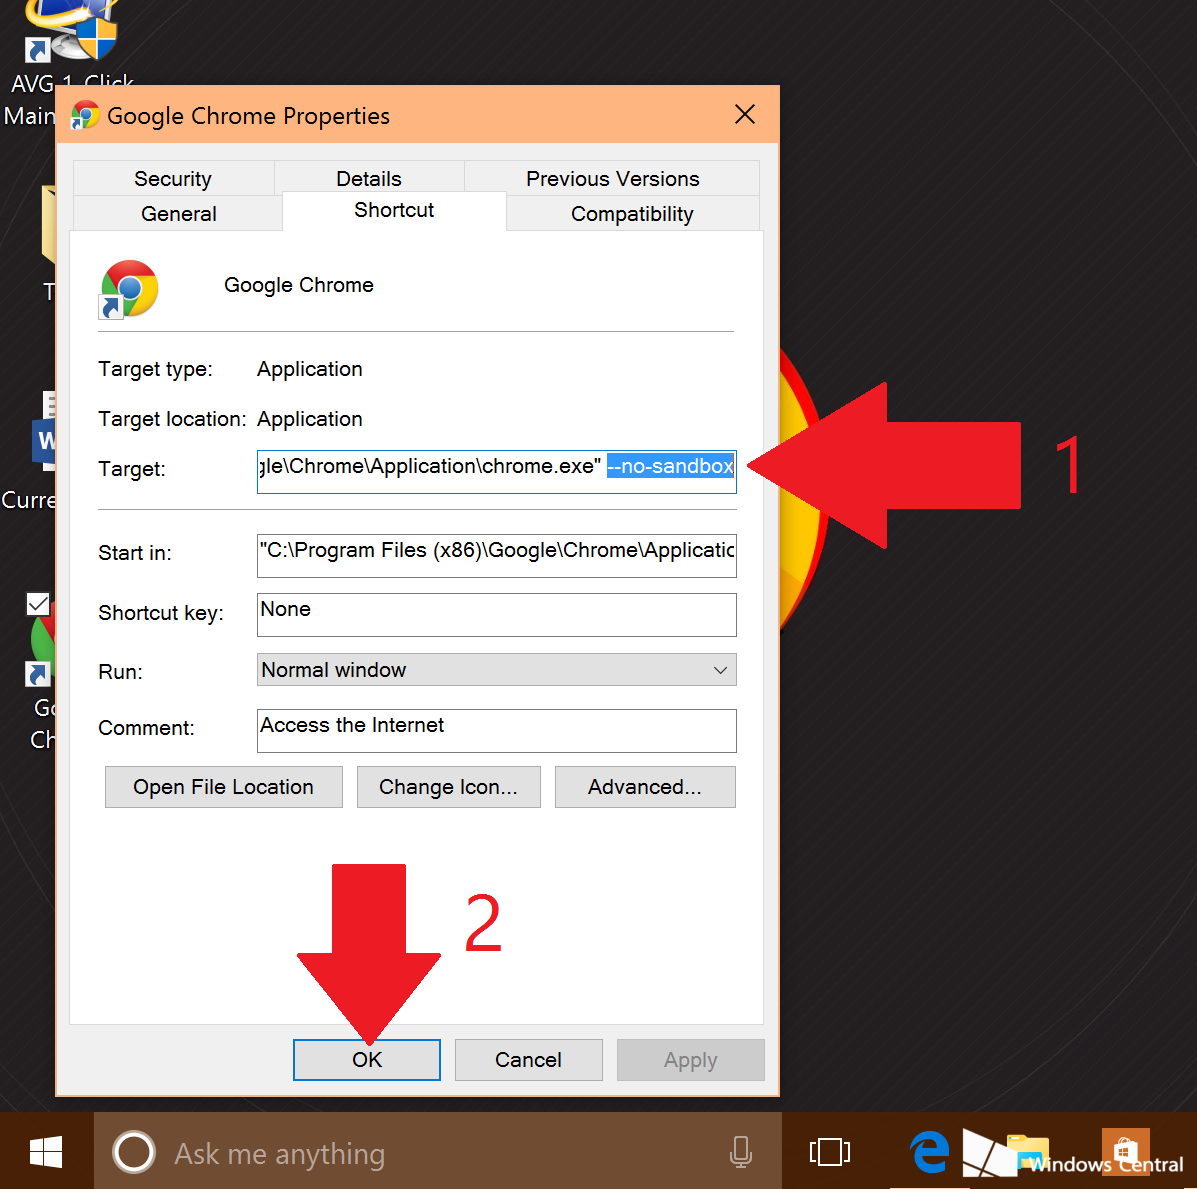Select the Shortcut tab
Image resolution: width=1197 pixels, height=1189 pixels.
click(x=394, y=211)
